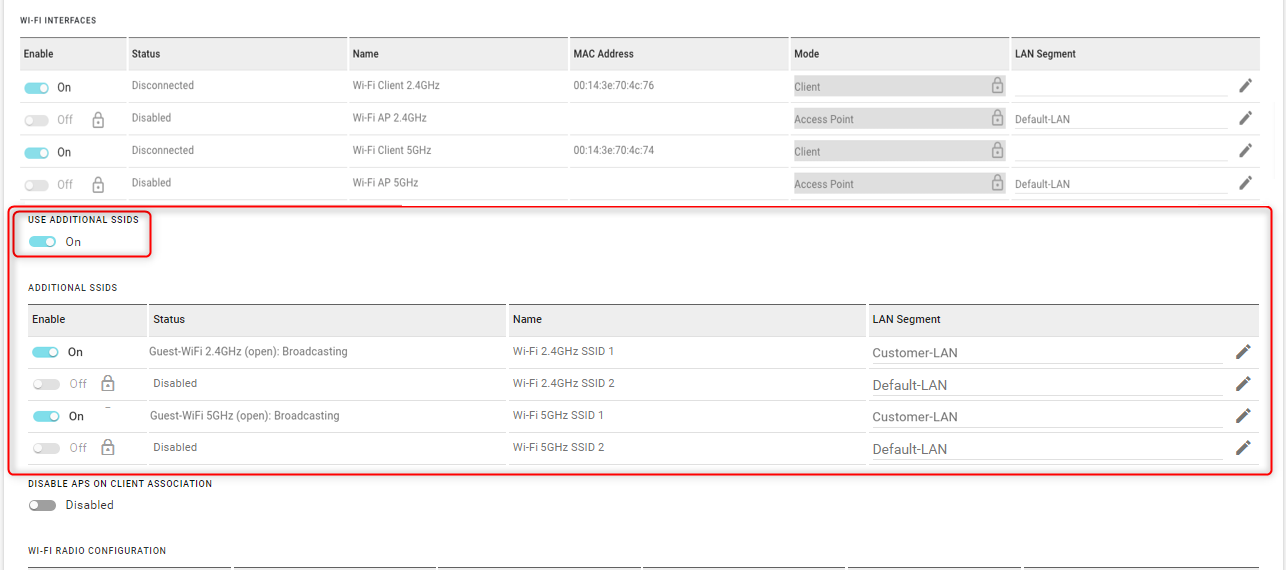Edit Wi-Fi 5GHz SSID 1 entry
The image size is (1286, 570).
1243,416
